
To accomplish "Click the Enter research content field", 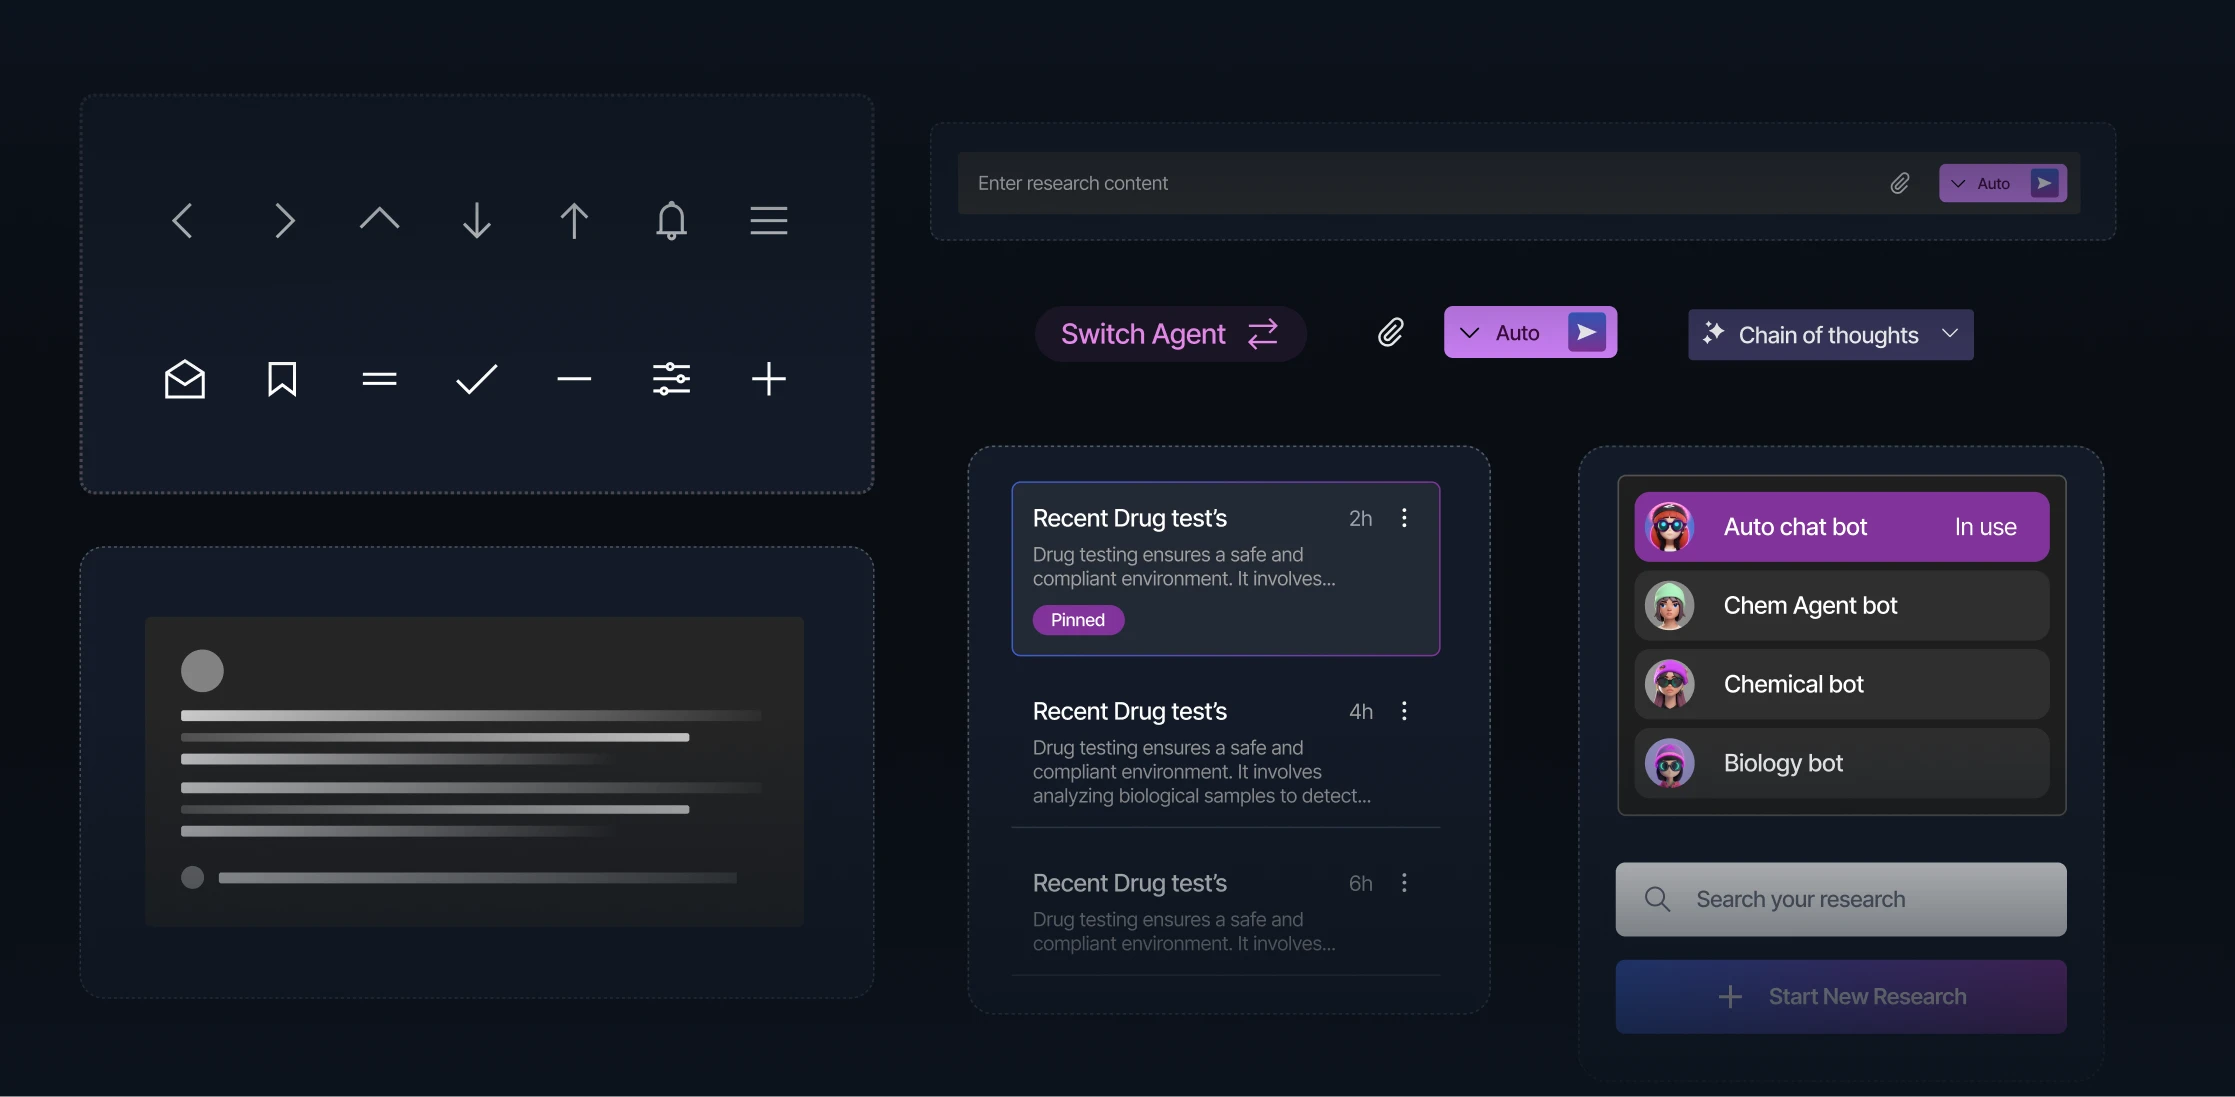I will click(x=1300, y=183).
